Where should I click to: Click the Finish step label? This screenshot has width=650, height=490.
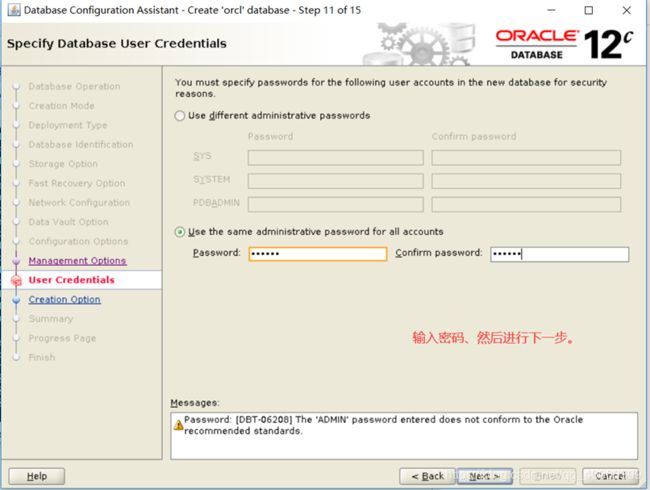[41, 357]
